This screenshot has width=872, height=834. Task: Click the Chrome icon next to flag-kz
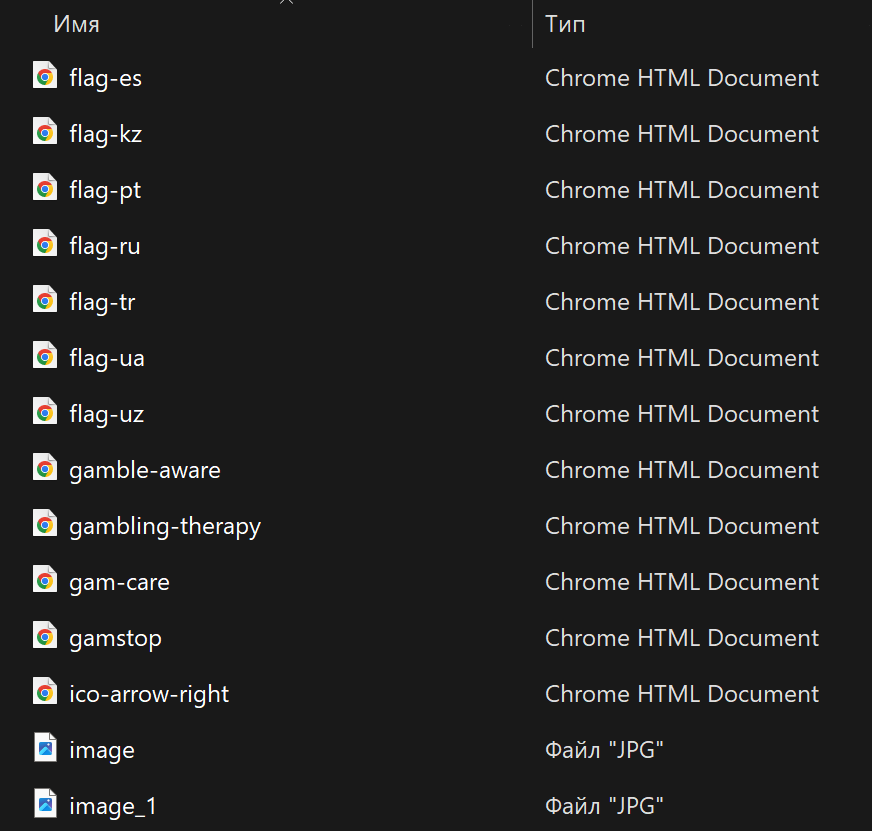(45, 133)
